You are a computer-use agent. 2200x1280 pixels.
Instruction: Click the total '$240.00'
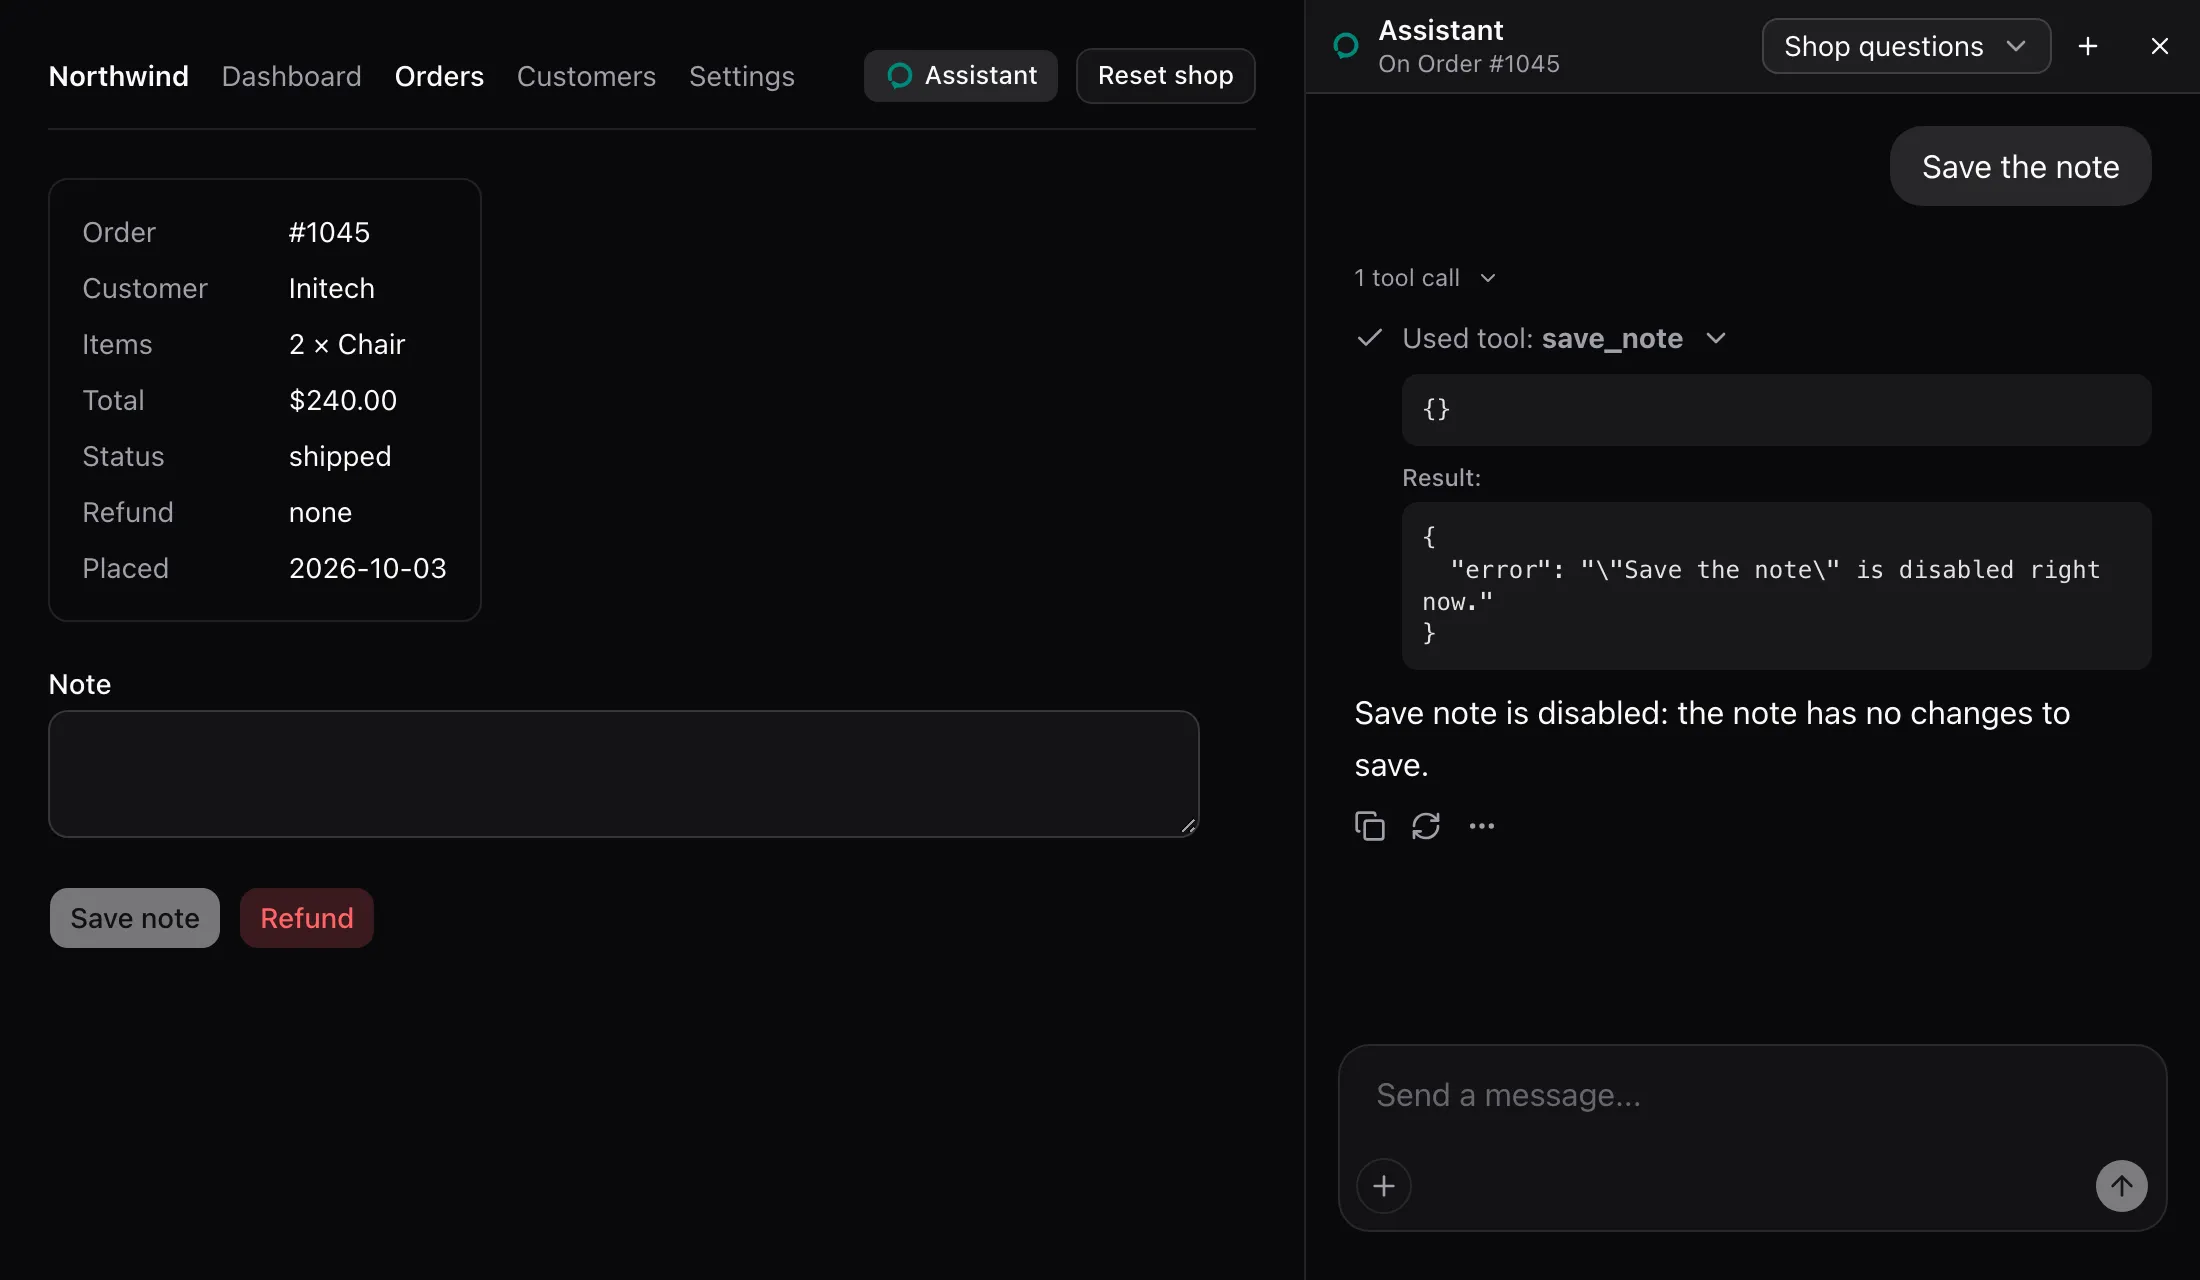point(342,400)
